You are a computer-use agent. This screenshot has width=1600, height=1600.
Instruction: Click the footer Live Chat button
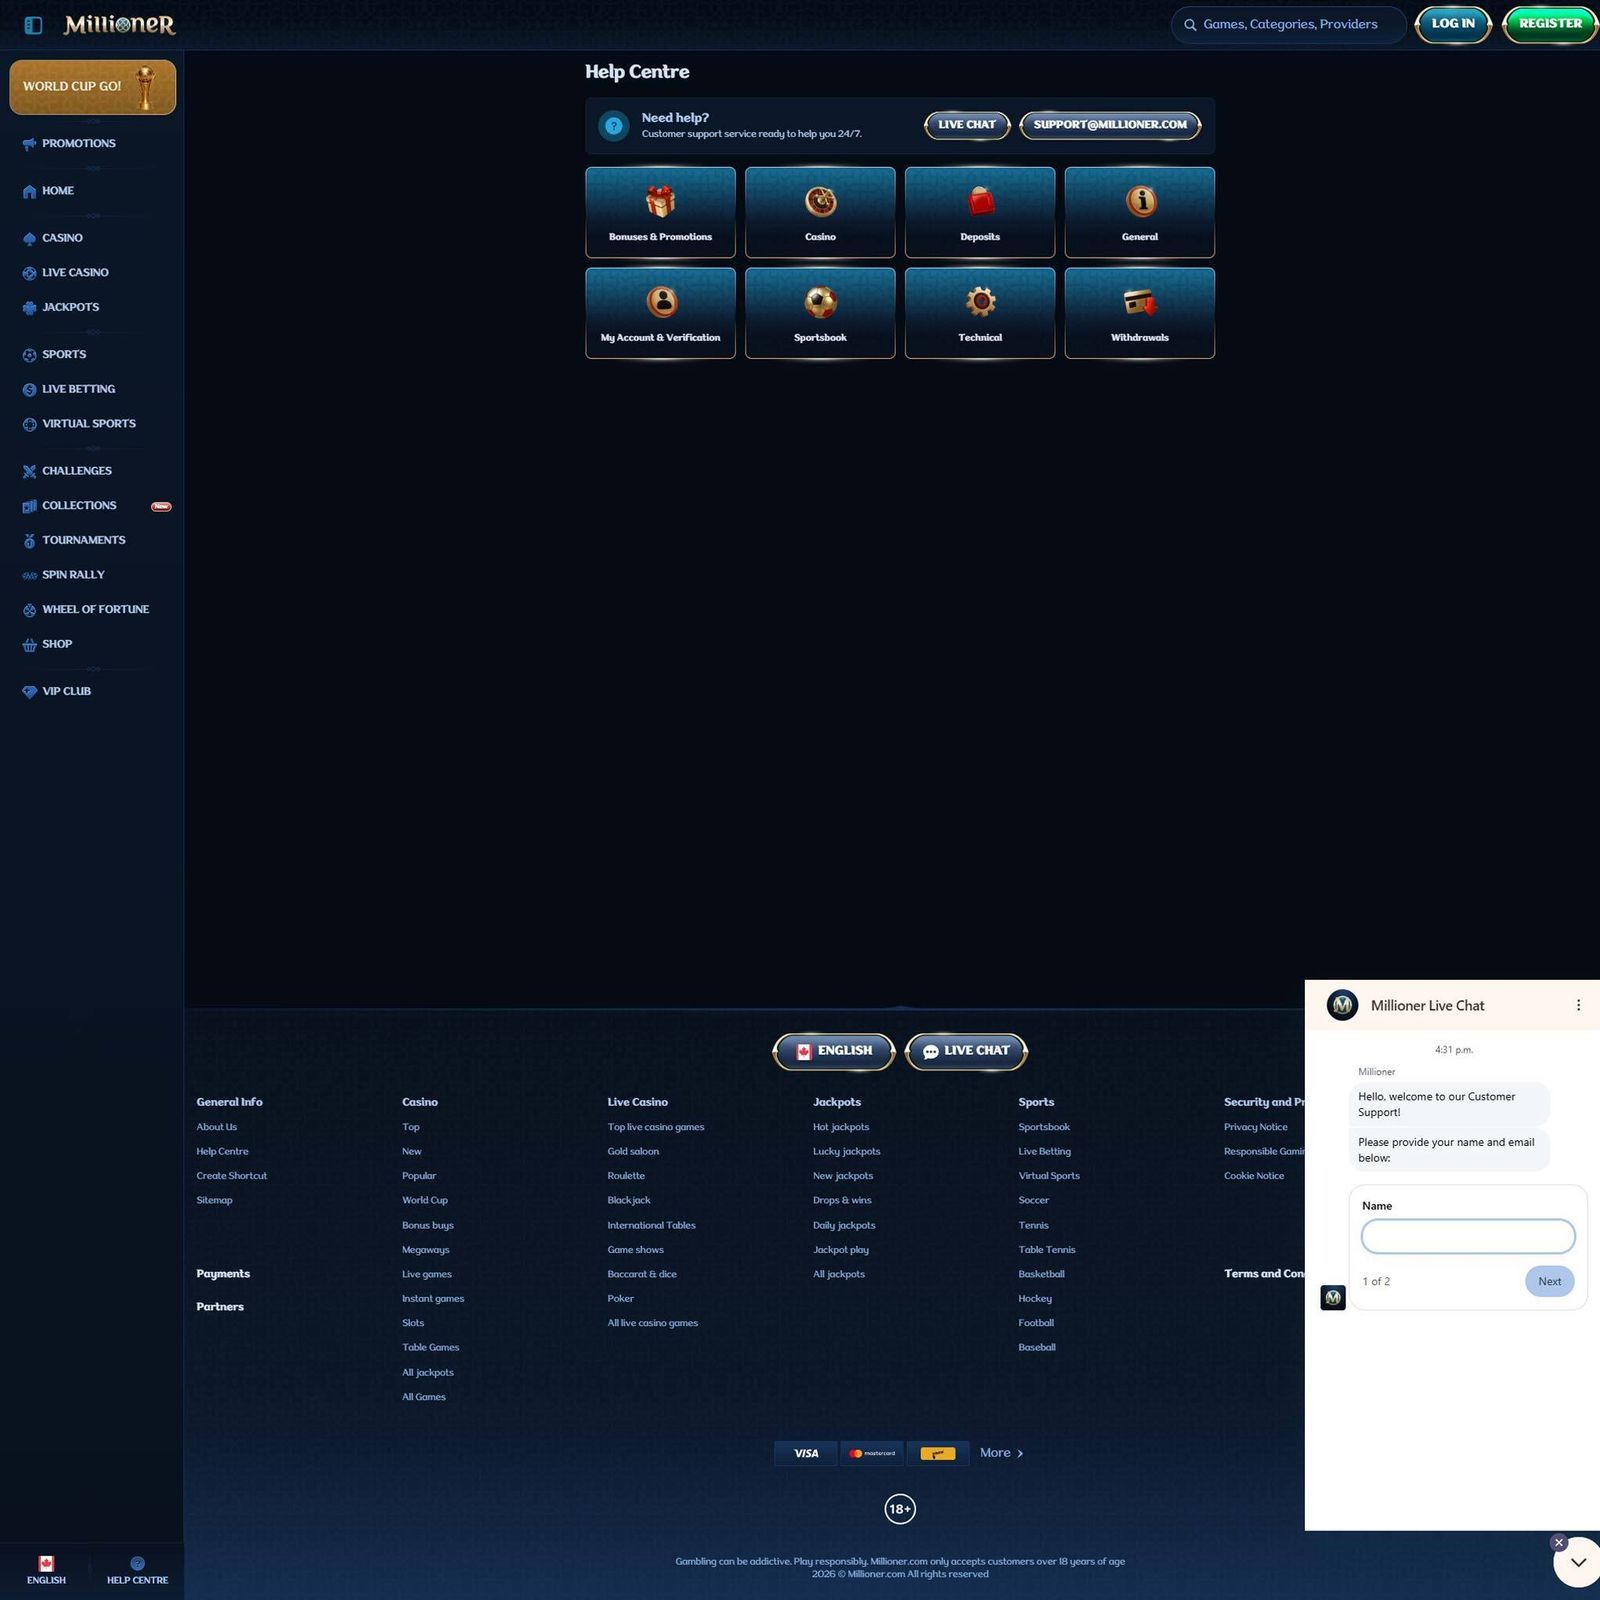click(x=966, y=1051)
